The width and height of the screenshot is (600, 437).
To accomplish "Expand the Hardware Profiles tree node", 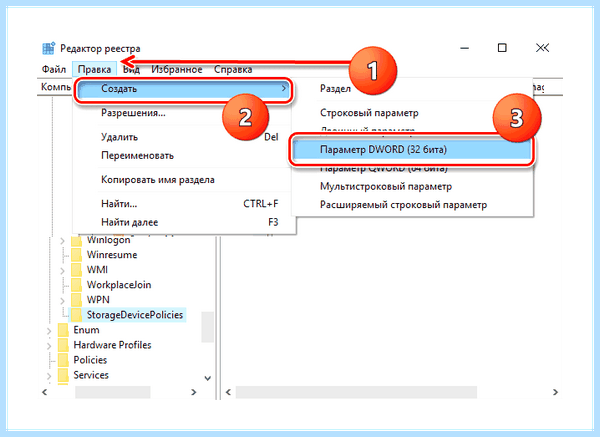I will [49, 346].
